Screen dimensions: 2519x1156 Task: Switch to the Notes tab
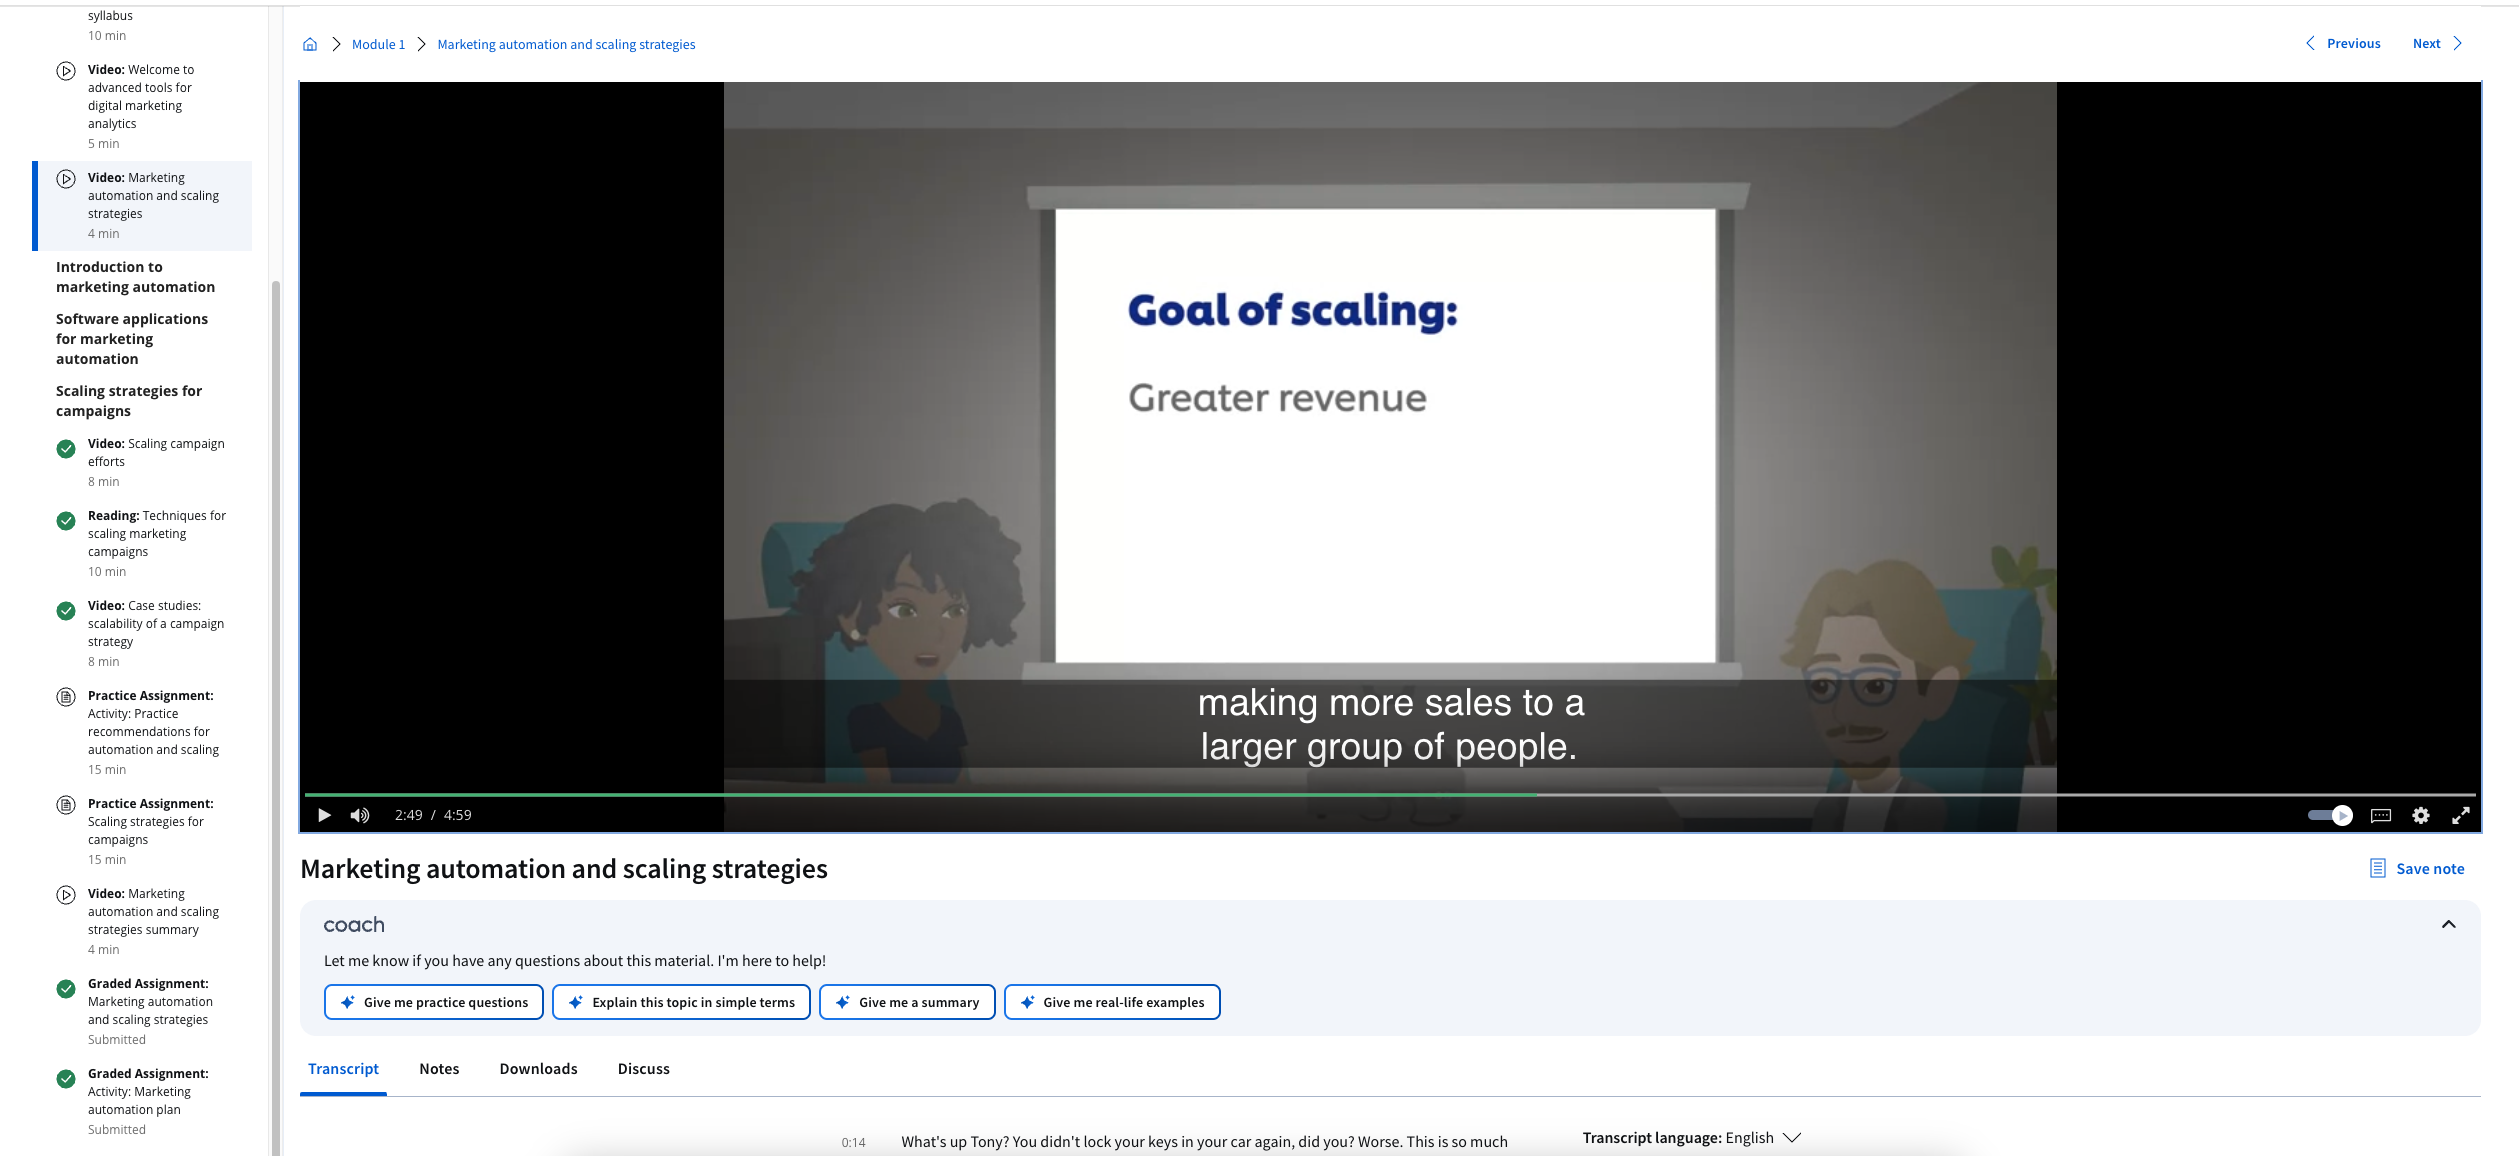click(439, 1068)
